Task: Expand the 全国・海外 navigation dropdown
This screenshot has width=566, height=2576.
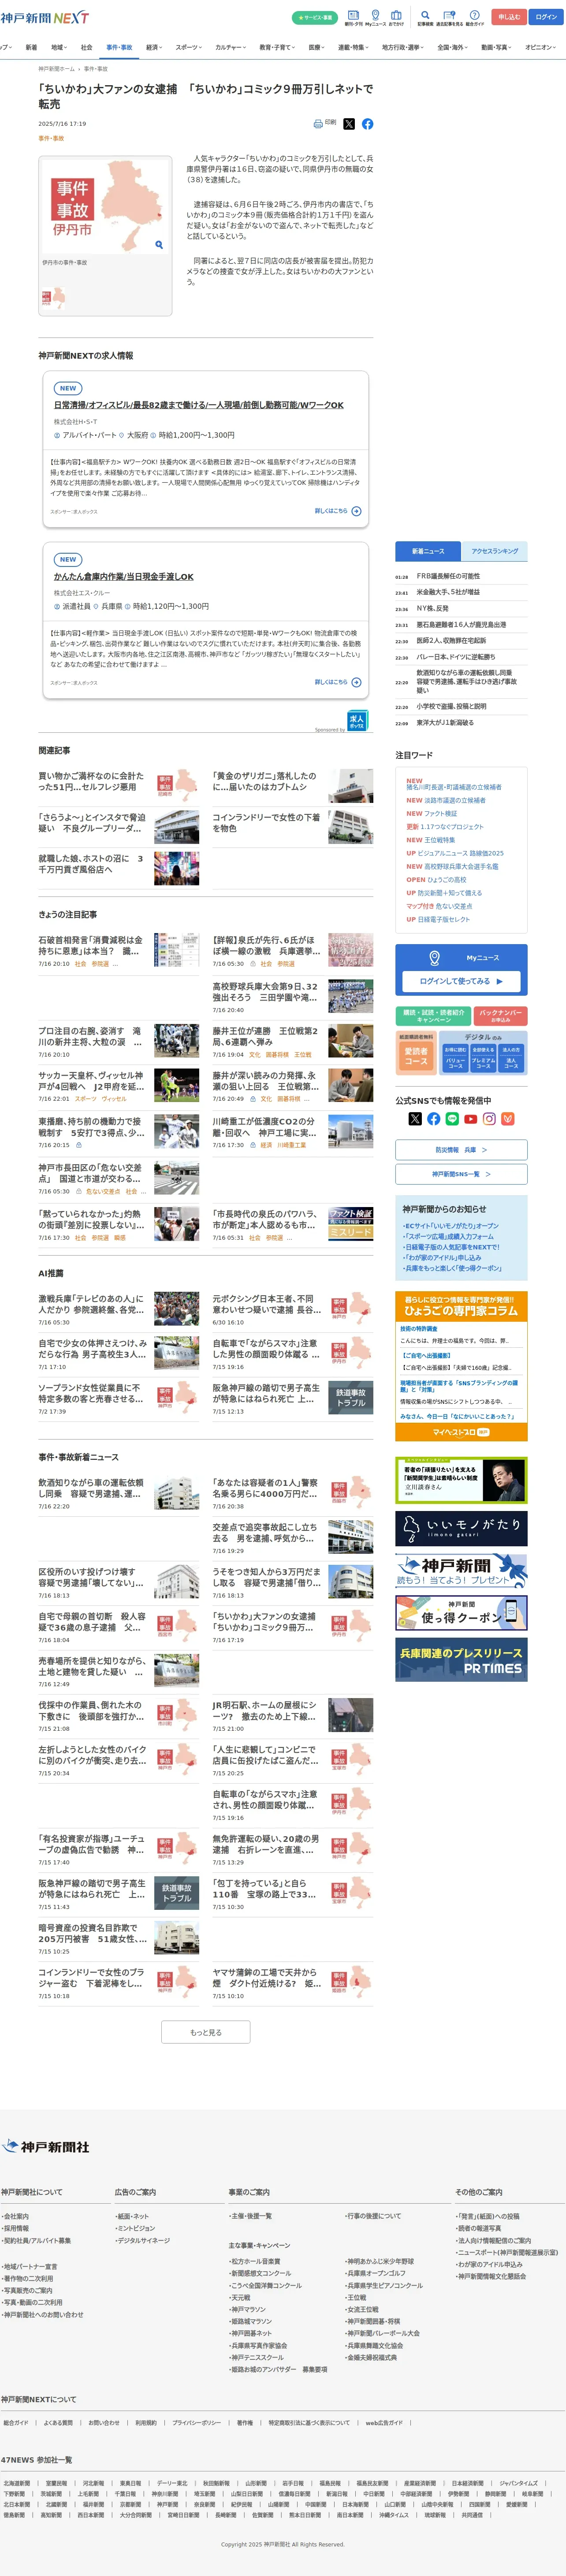Action: point(452,47)
